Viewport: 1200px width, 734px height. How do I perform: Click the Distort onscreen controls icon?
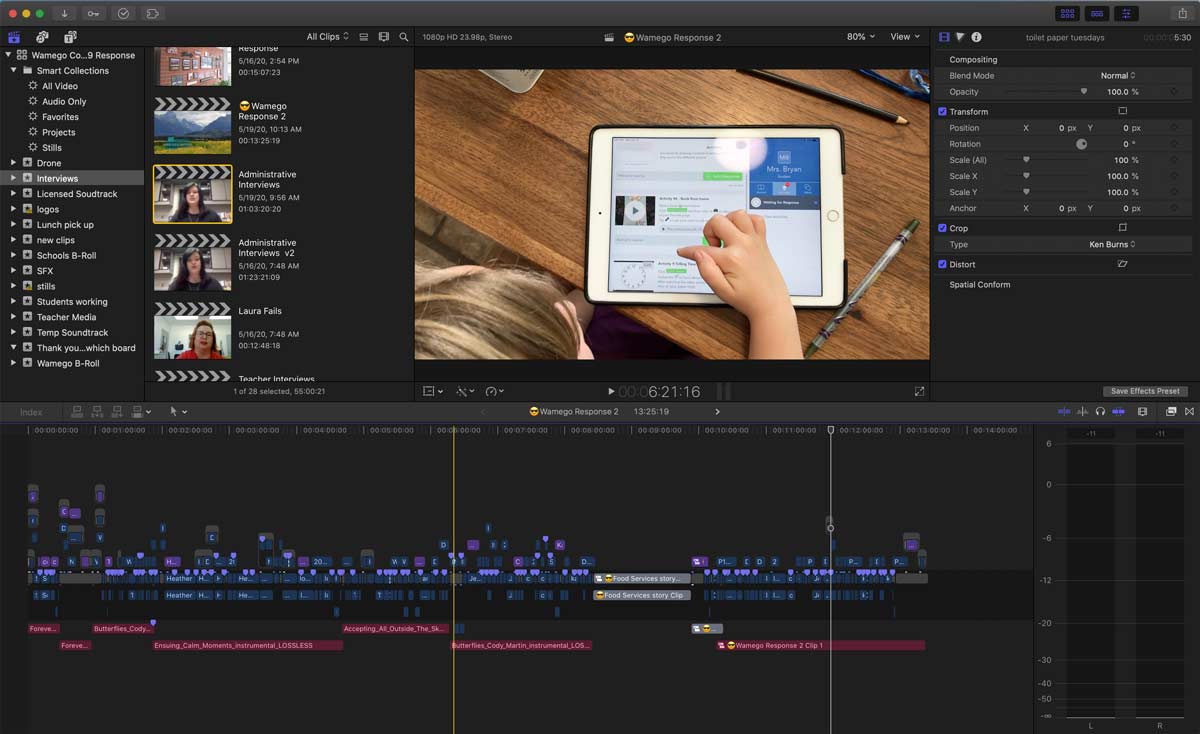[1122, 264]
